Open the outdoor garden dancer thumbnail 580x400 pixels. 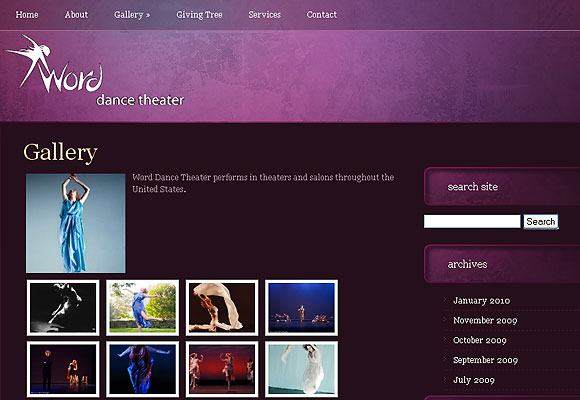coord(142,308)
